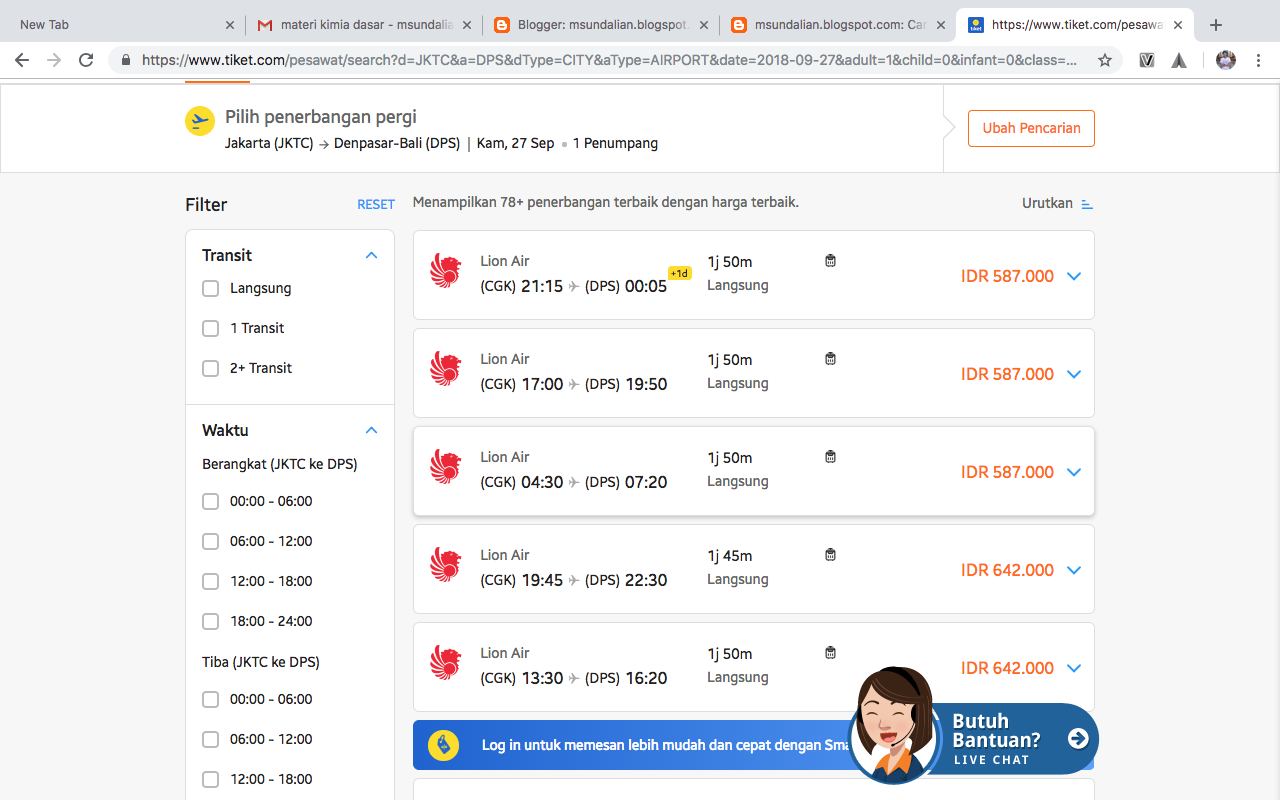This screenshot has height=800, width=1280.
Task: Tick the Langsung transit checkbox
Action: [210, 288]
